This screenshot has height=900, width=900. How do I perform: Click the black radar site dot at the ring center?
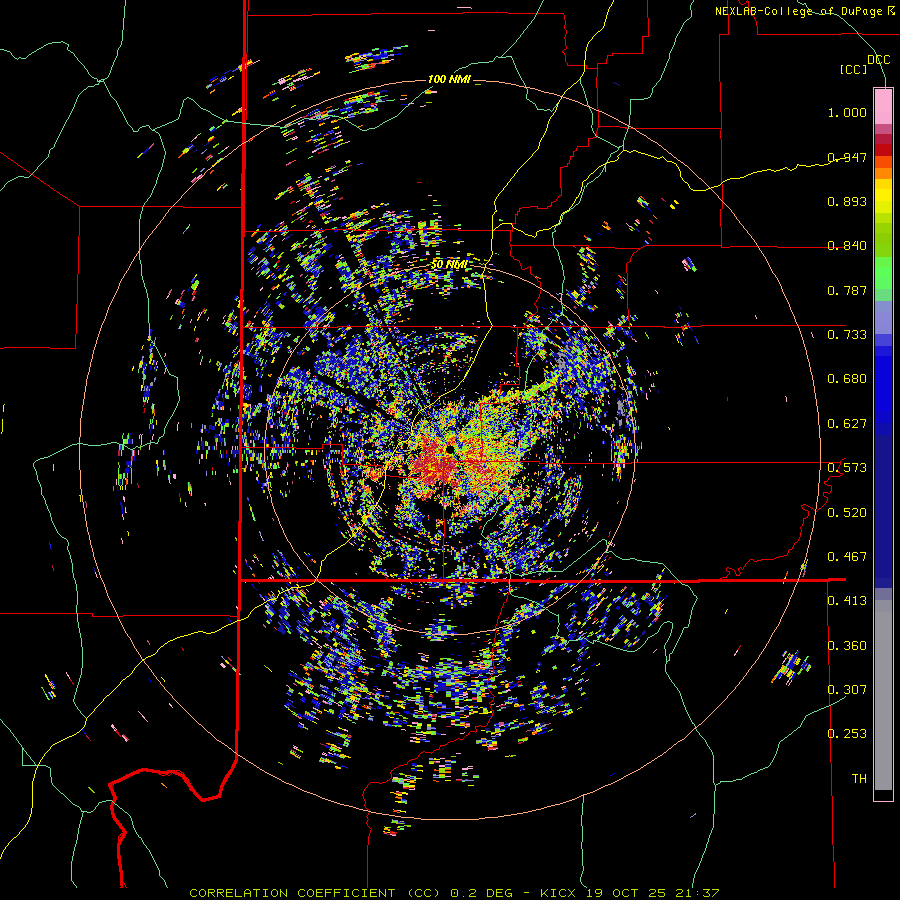point(449,449)
